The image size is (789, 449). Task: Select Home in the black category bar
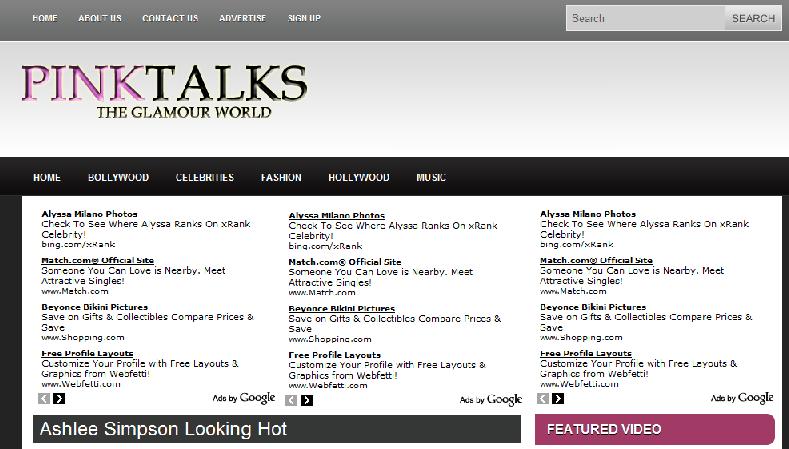coord(47,177)
